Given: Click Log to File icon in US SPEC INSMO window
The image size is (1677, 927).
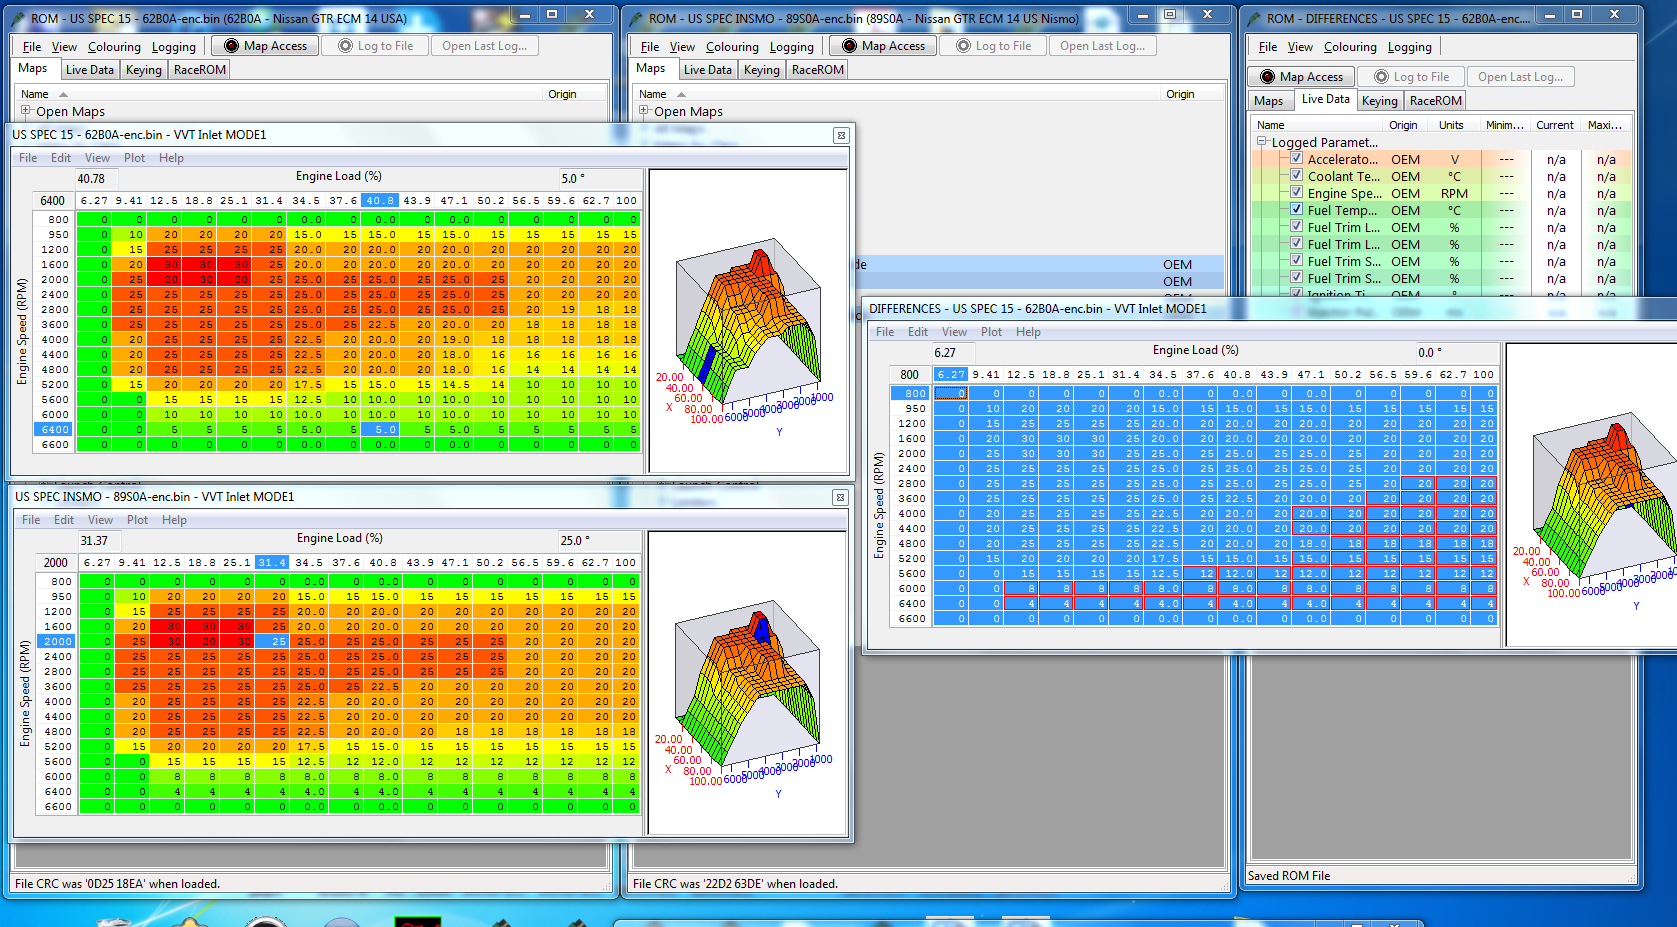Looking at the screenshot, I should [x=964, y=46].
